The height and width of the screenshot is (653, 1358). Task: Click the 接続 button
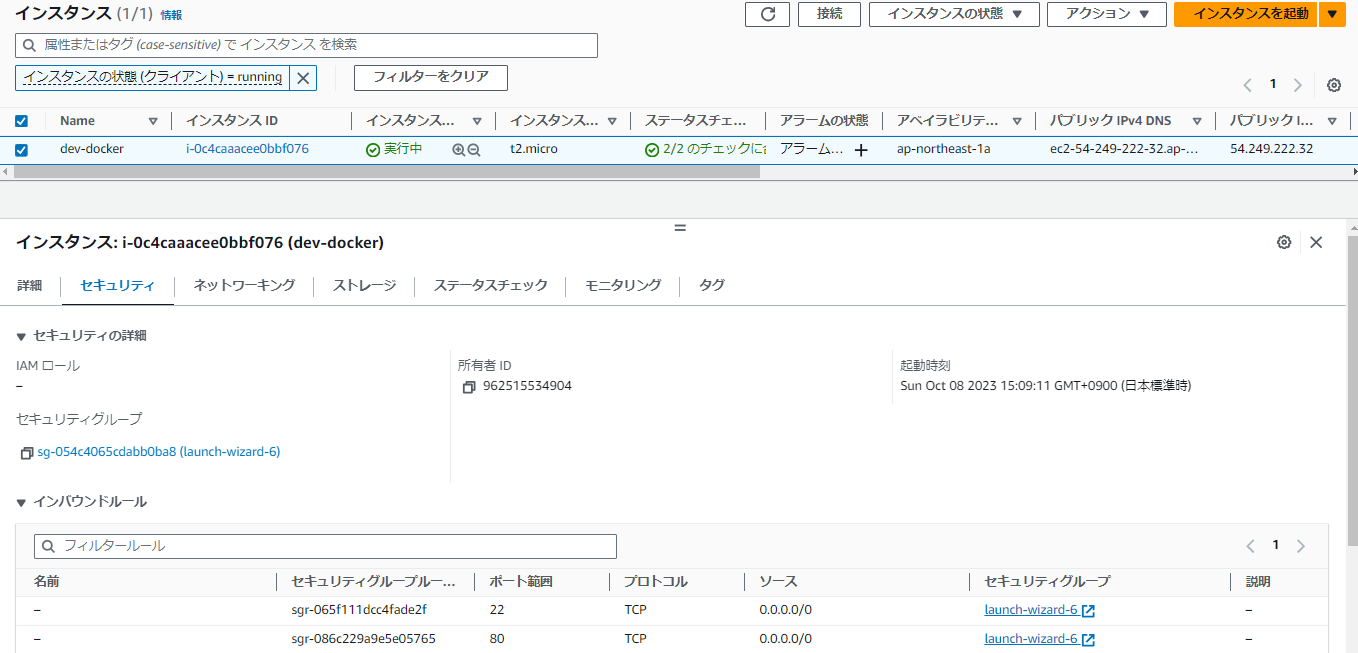tap(829, 14)
